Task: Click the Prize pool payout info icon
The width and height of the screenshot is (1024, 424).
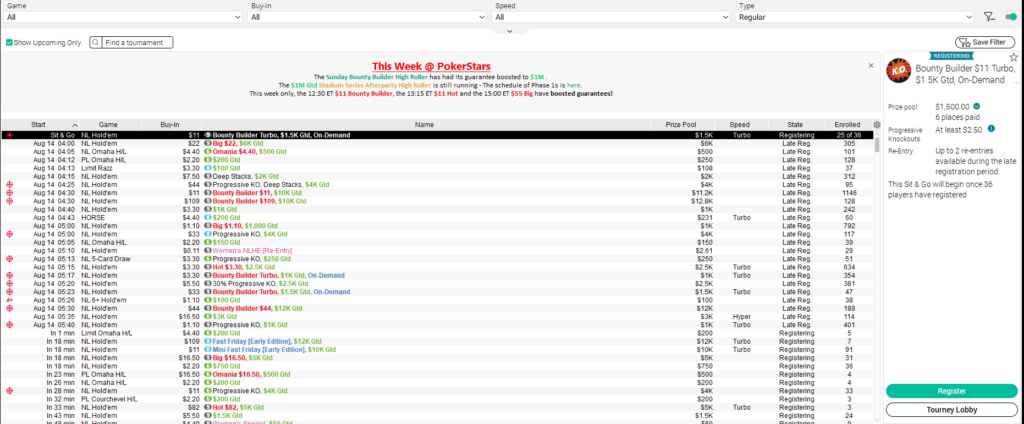Action: click(977, 105)
